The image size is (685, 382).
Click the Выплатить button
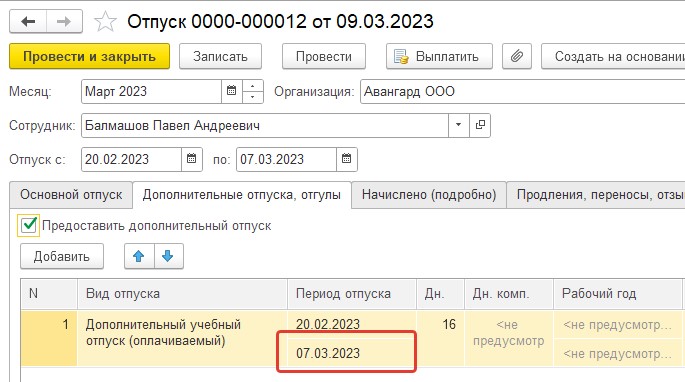(x=439, y=56)
